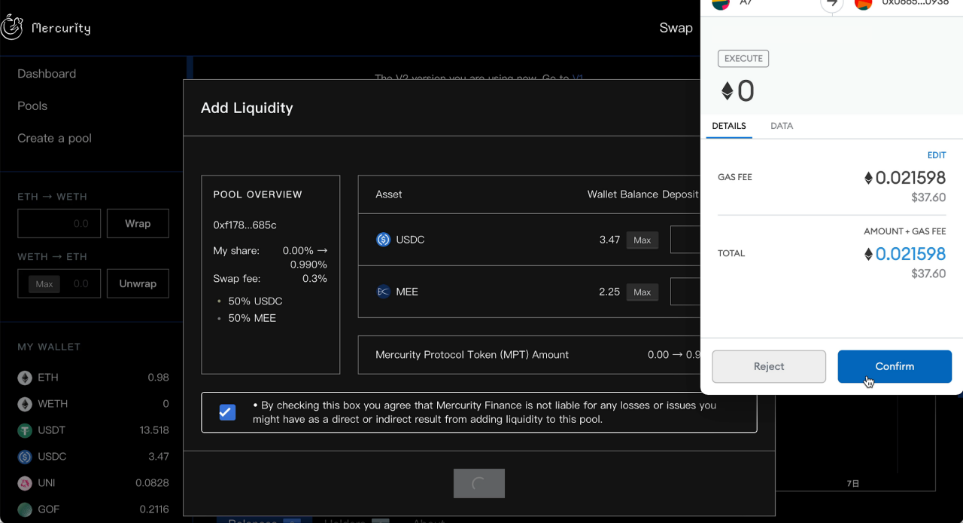The image size is (964, 523).
Task: Click the MEE deposit amount input
Action: (685, 292)
